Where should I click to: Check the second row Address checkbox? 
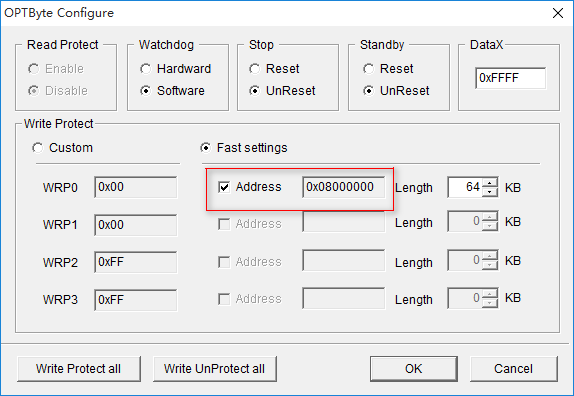point(224,224)
